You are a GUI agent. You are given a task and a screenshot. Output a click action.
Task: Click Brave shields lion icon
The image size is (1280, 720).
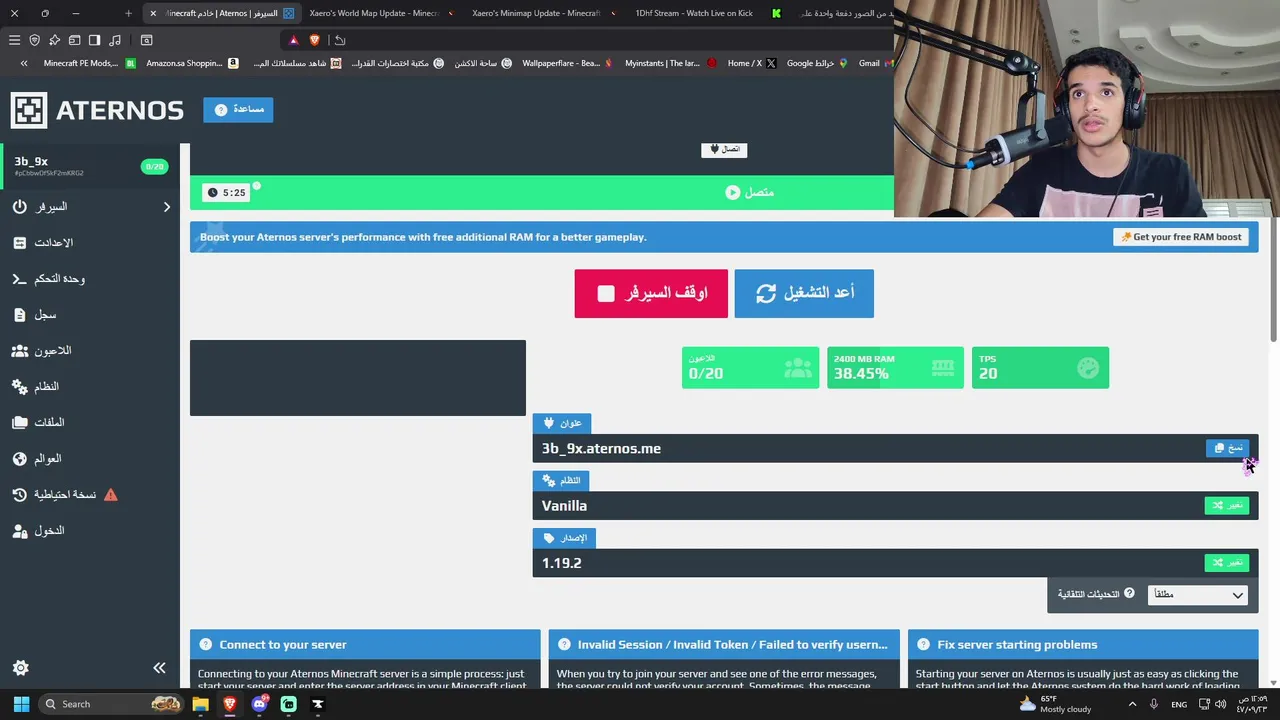pyautogui.click(x=315, y=40)
